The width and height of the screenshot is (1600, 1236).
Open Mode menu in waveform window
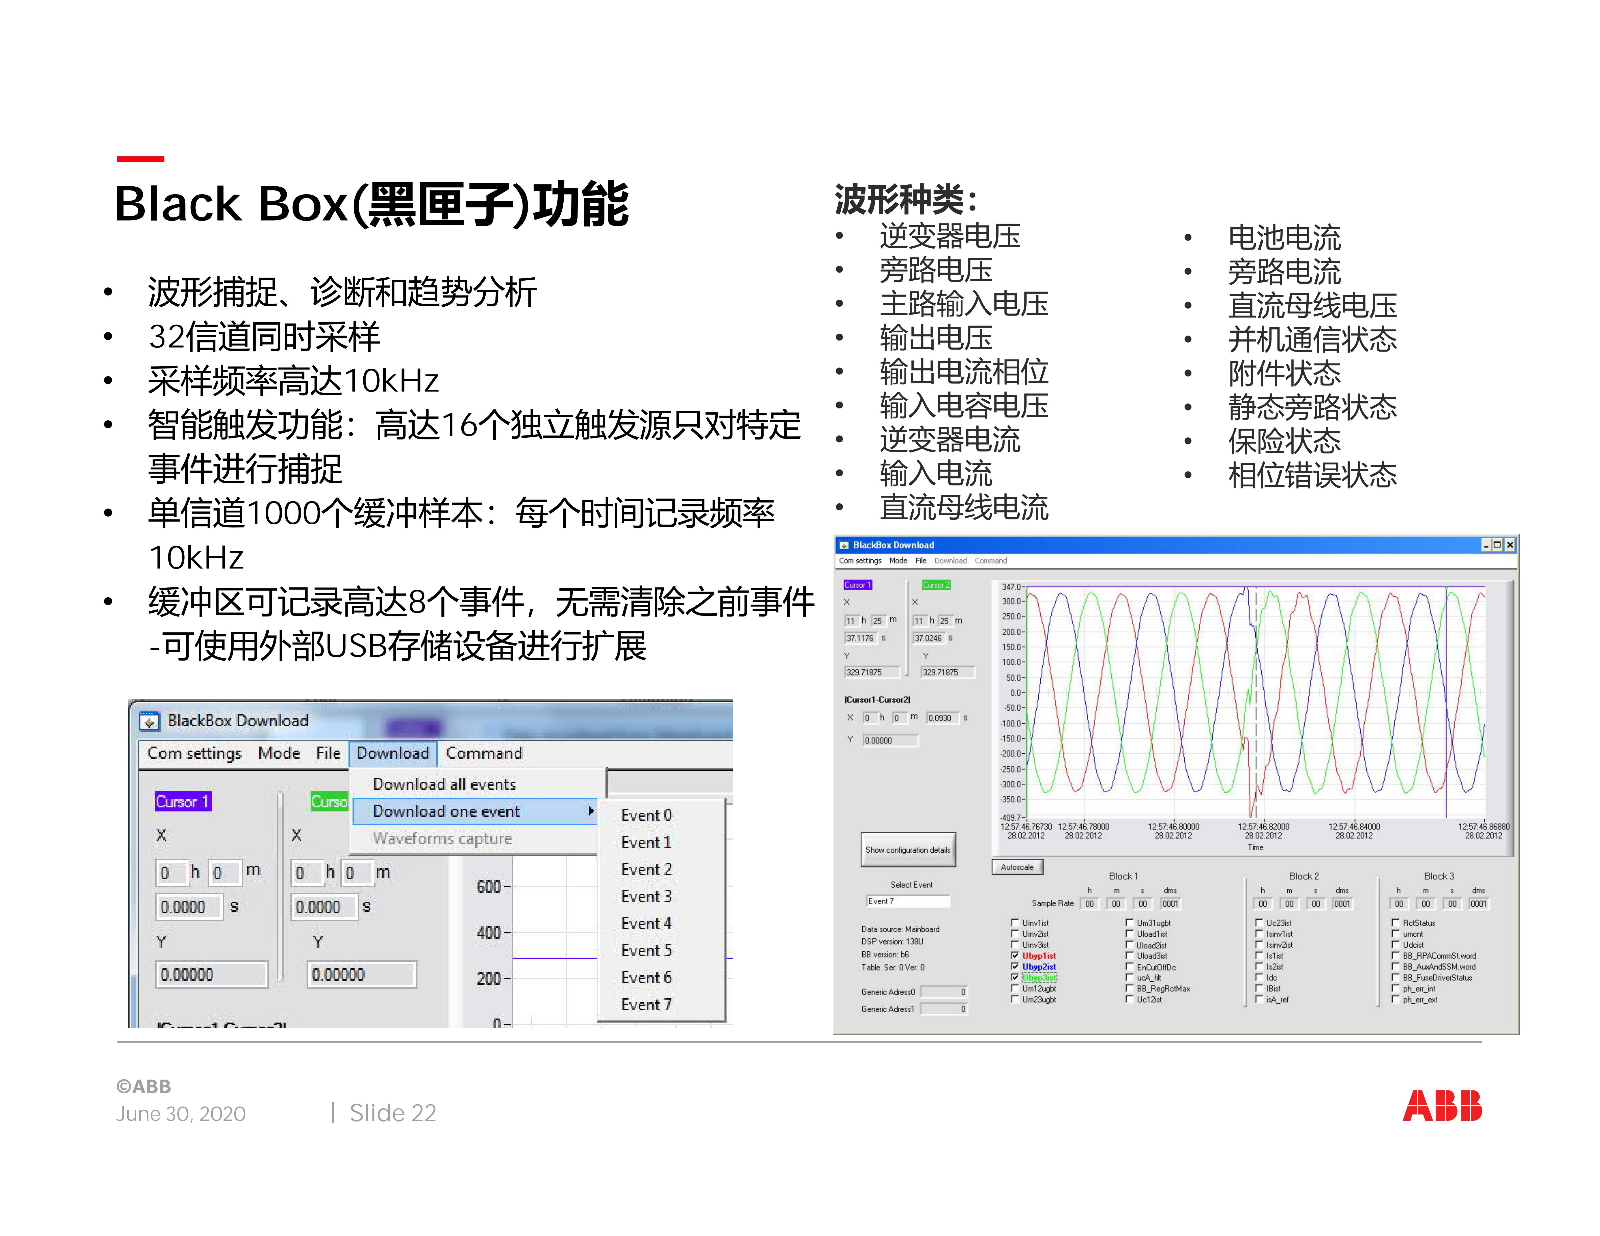pos(898,560)
